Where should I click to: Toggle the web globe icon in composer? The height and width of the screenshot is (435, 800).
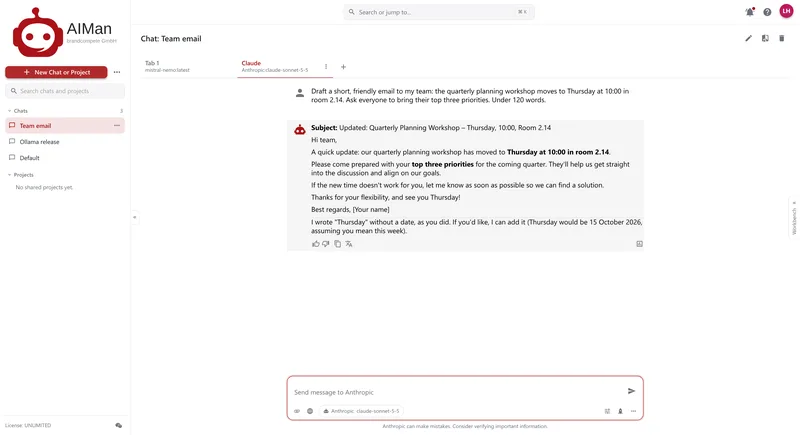[310, 411]
